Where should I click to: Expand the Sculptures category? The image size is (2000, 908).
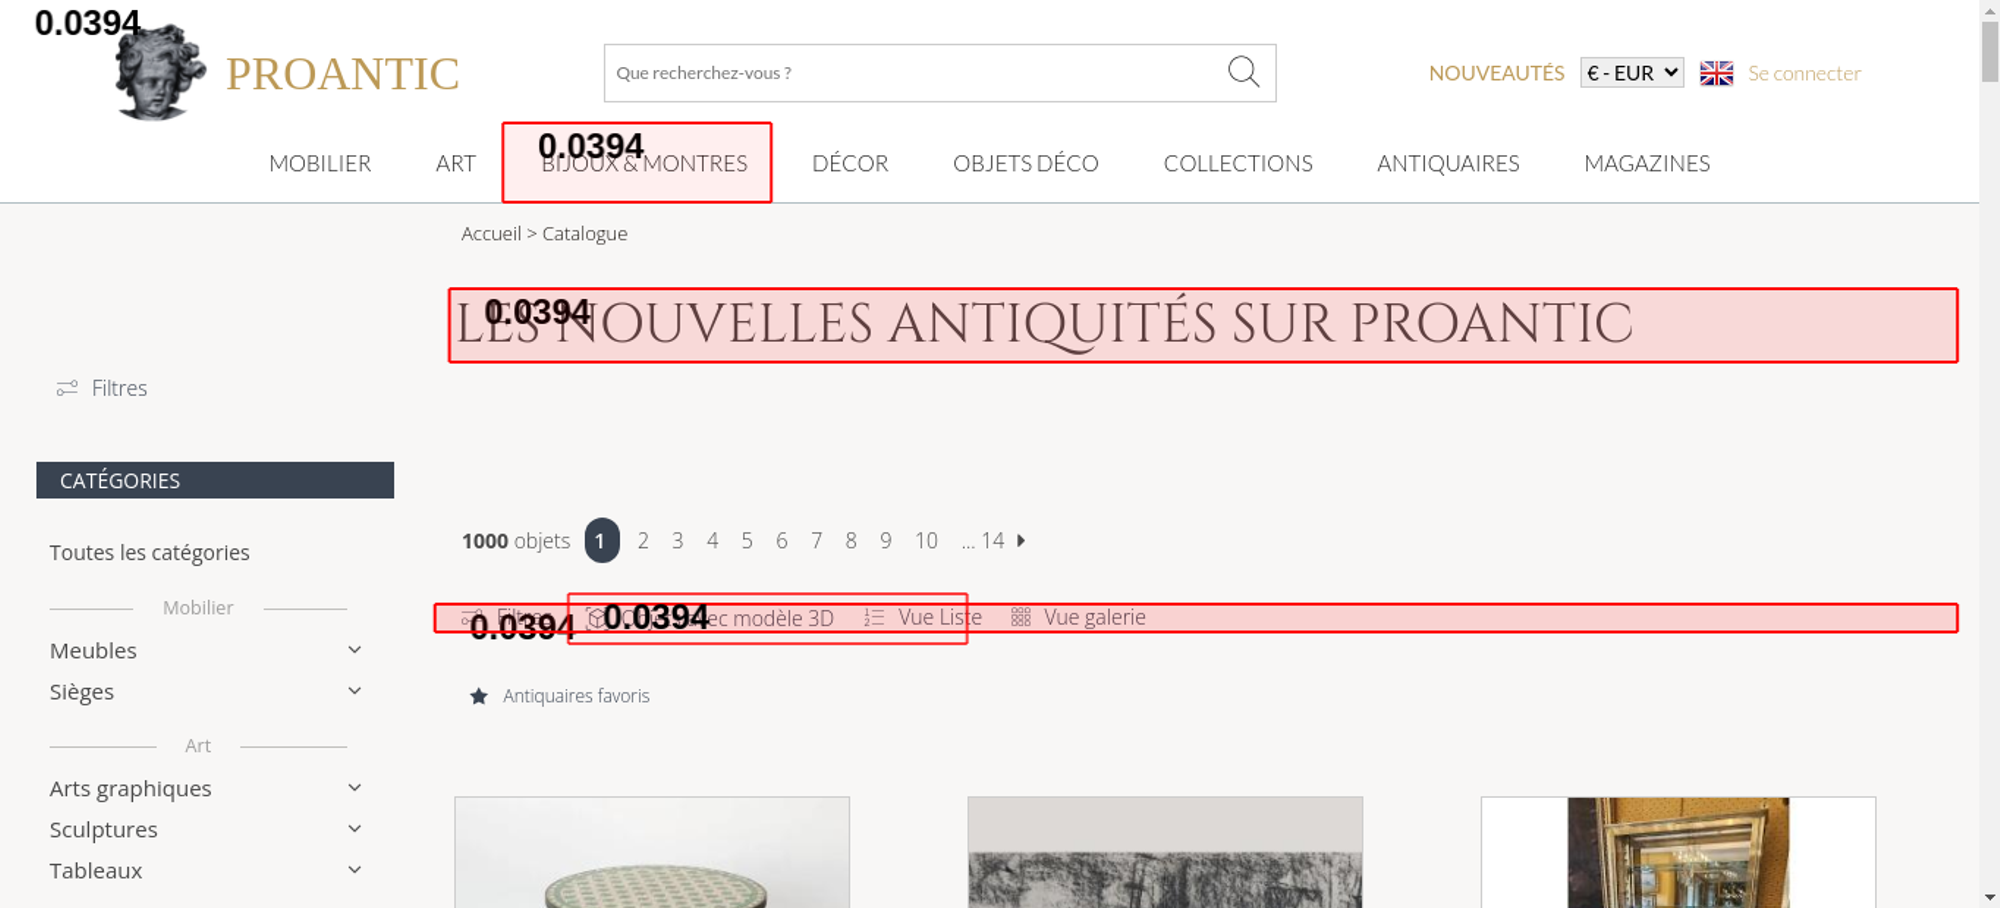pyautogui.click(x=354, y=829)
